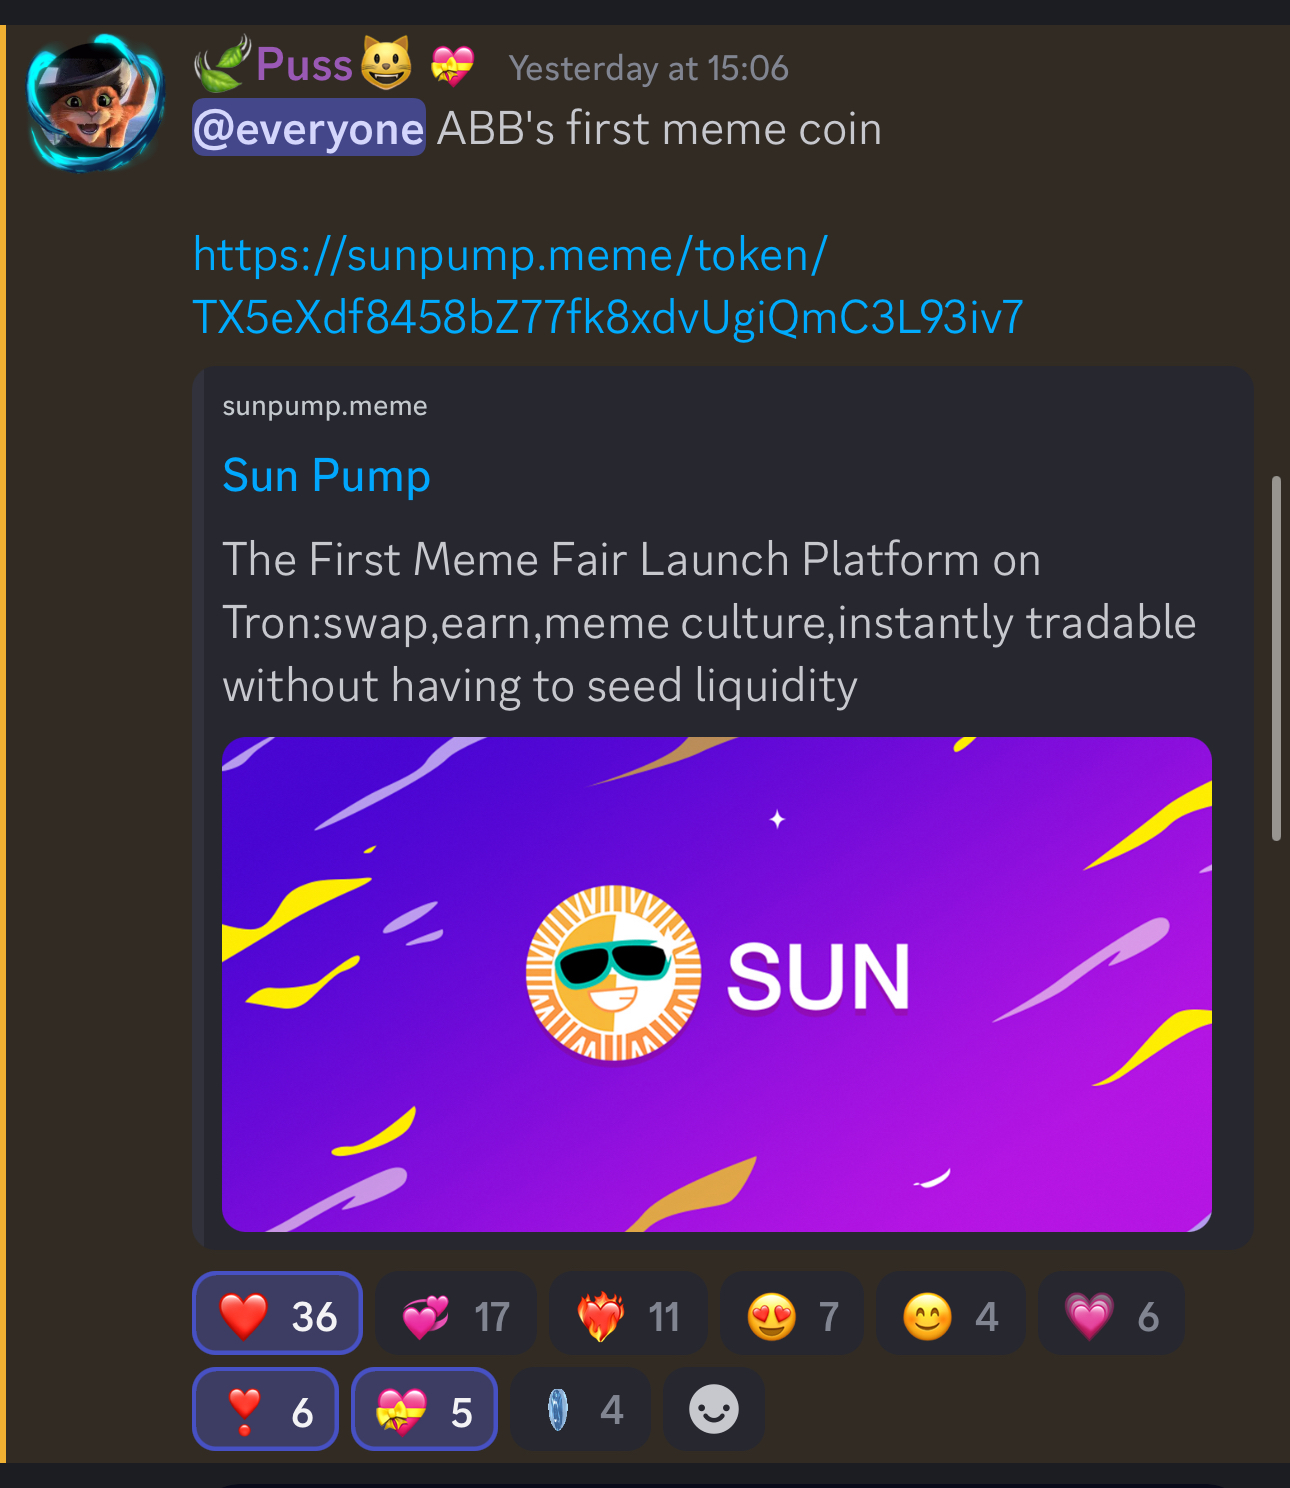Click the Puss username

304,65
